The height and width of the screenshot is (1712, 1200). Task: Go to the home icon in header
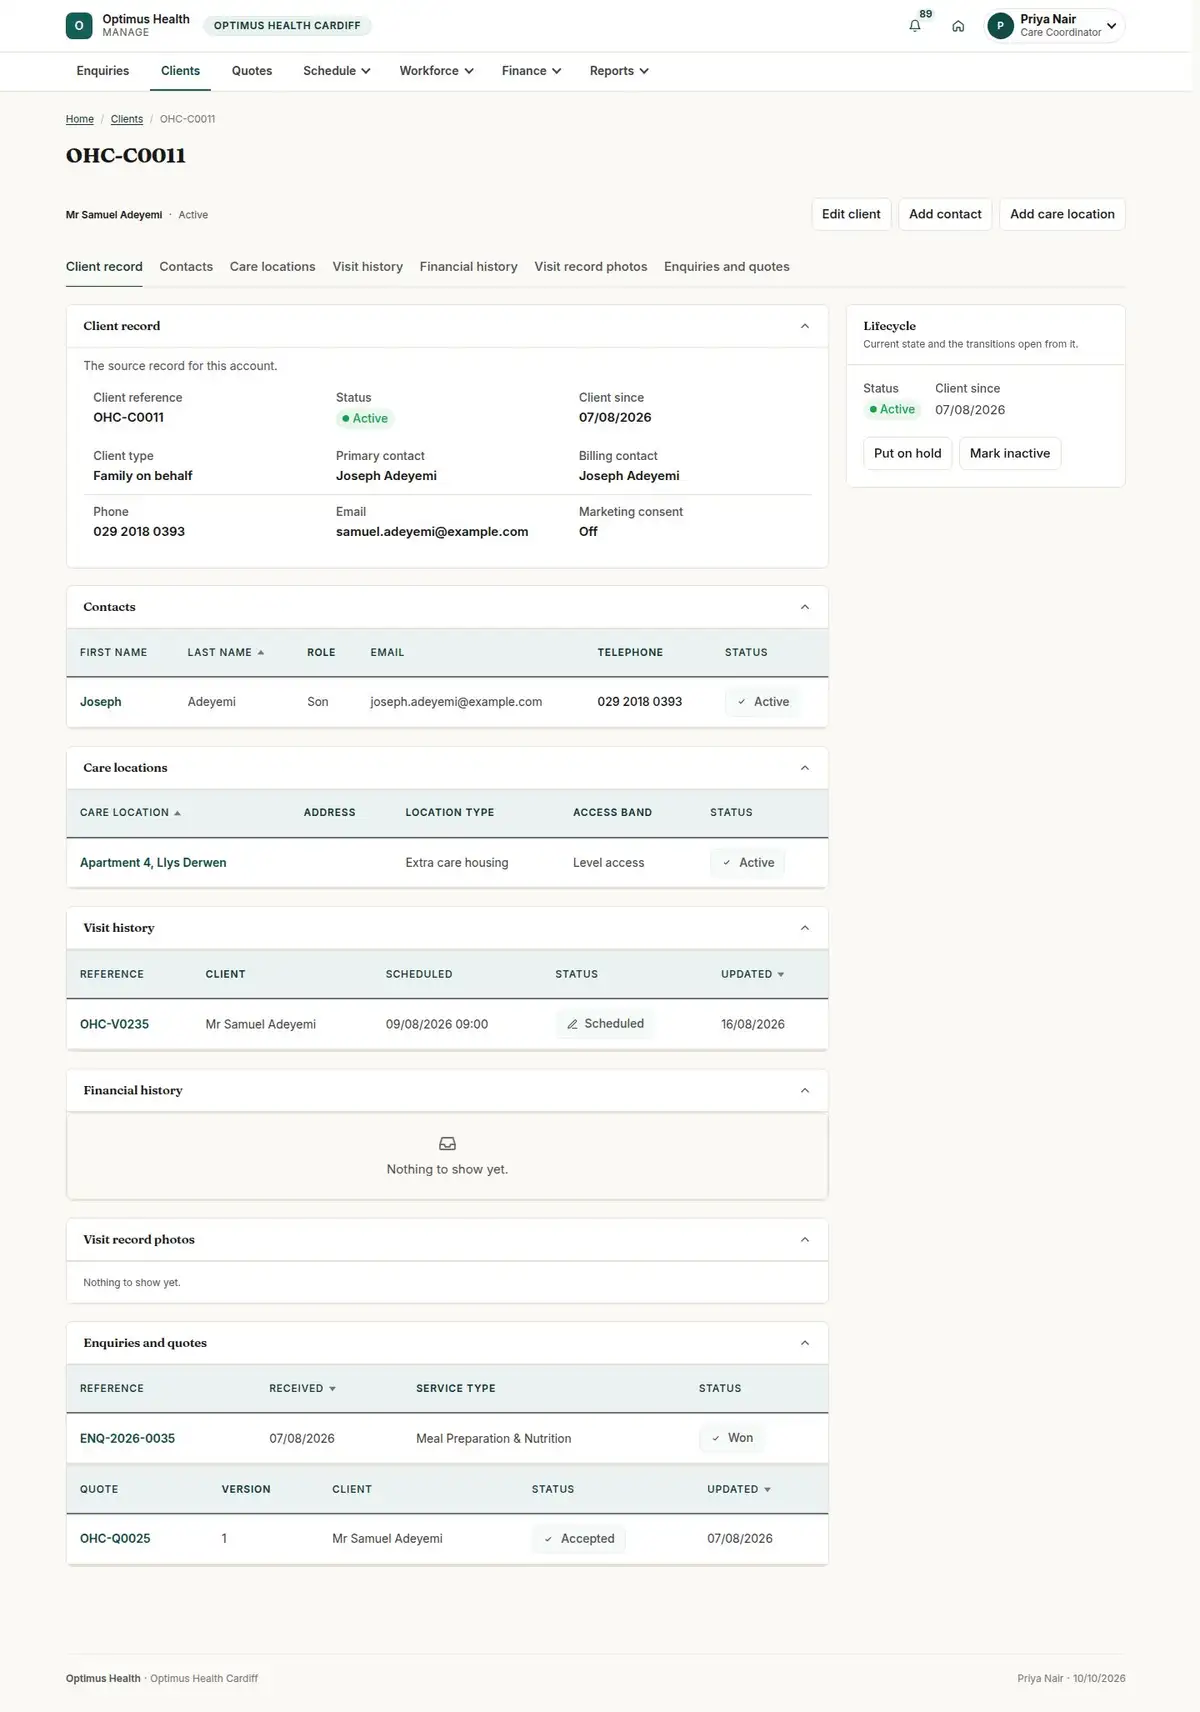tap(958, 26)
